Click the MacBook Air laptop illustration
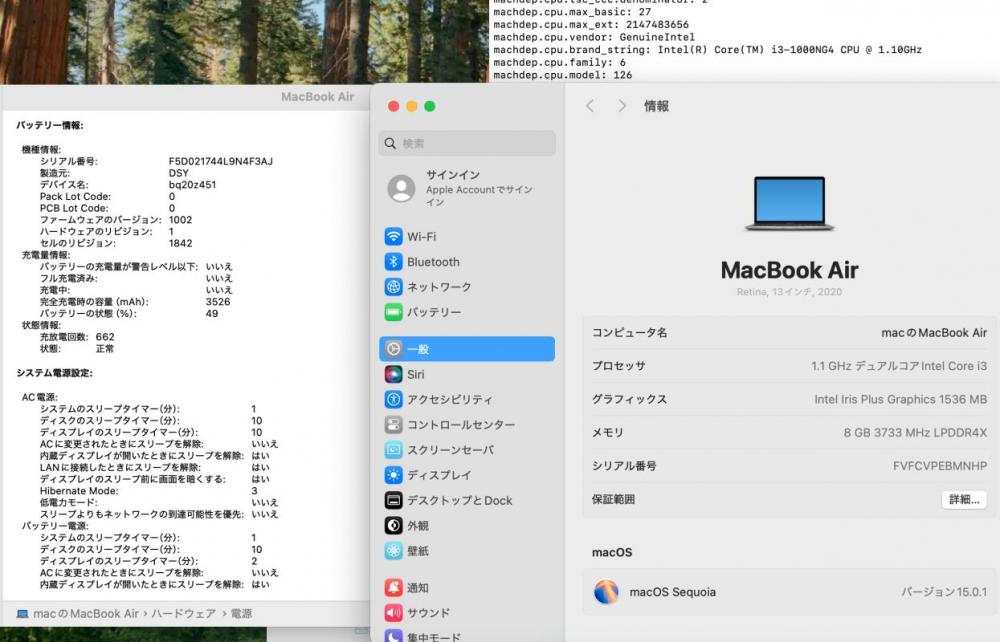 point(790,204)
